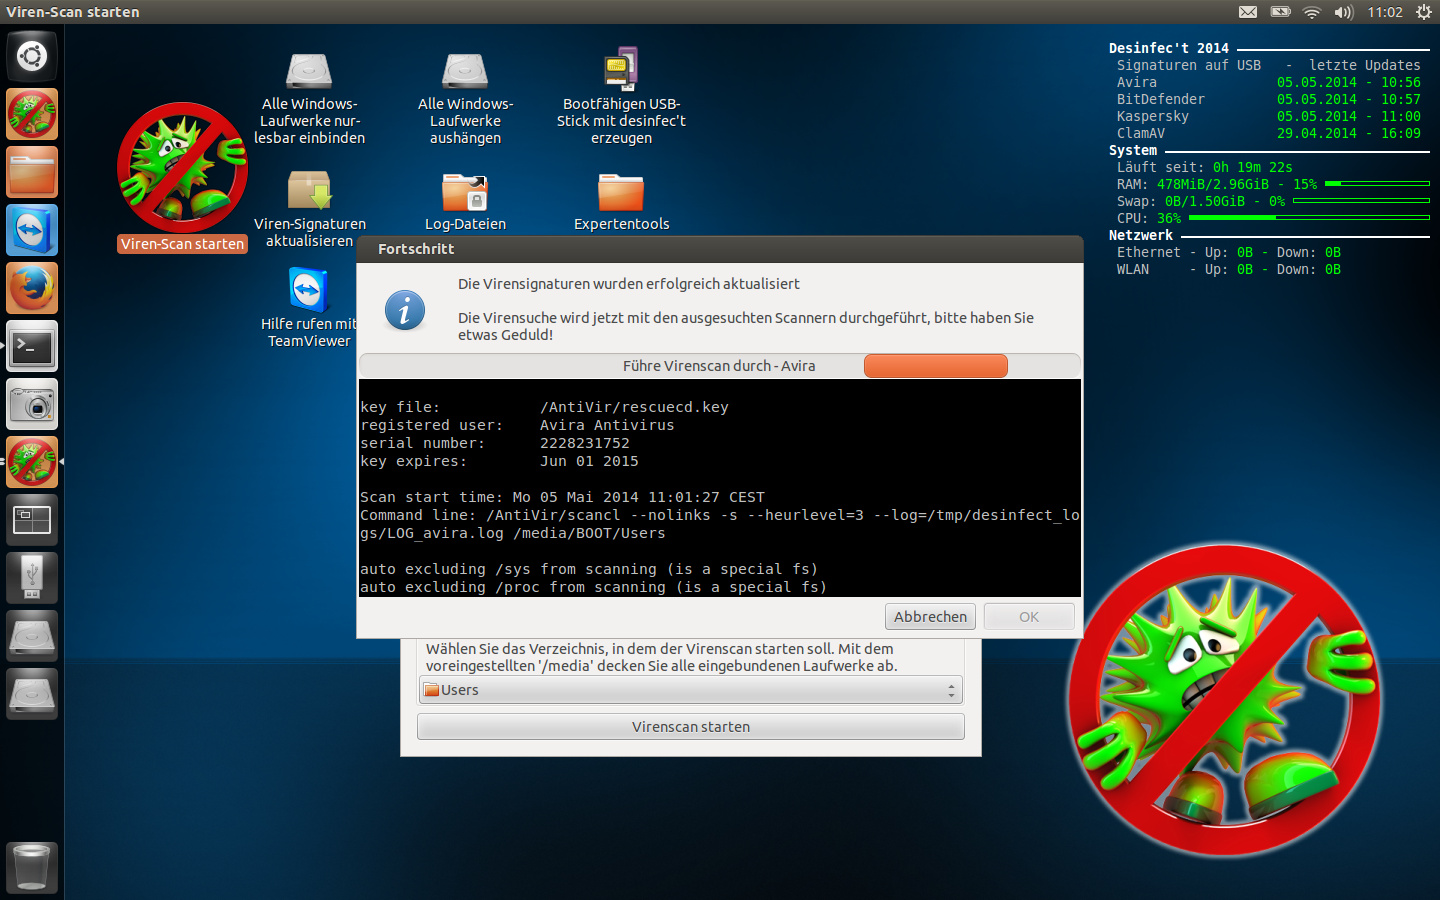The height and width of the screenshot is (900, 1440).
Task: Select 'Bootfähigen USB-Stick mit desinfec't erzeugen' icon
Action: pos(621,96)
